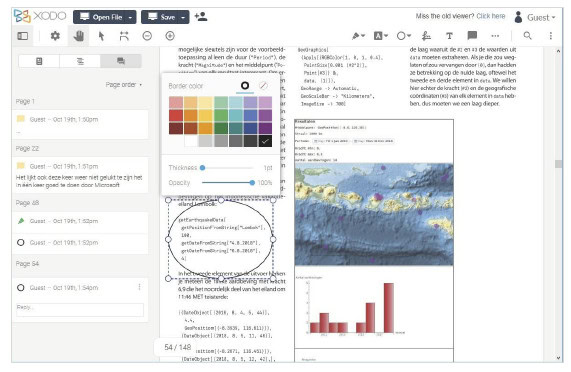Open the Page 1 Guest comment 1:50pm
571x372 pixels.
[80, 124]
